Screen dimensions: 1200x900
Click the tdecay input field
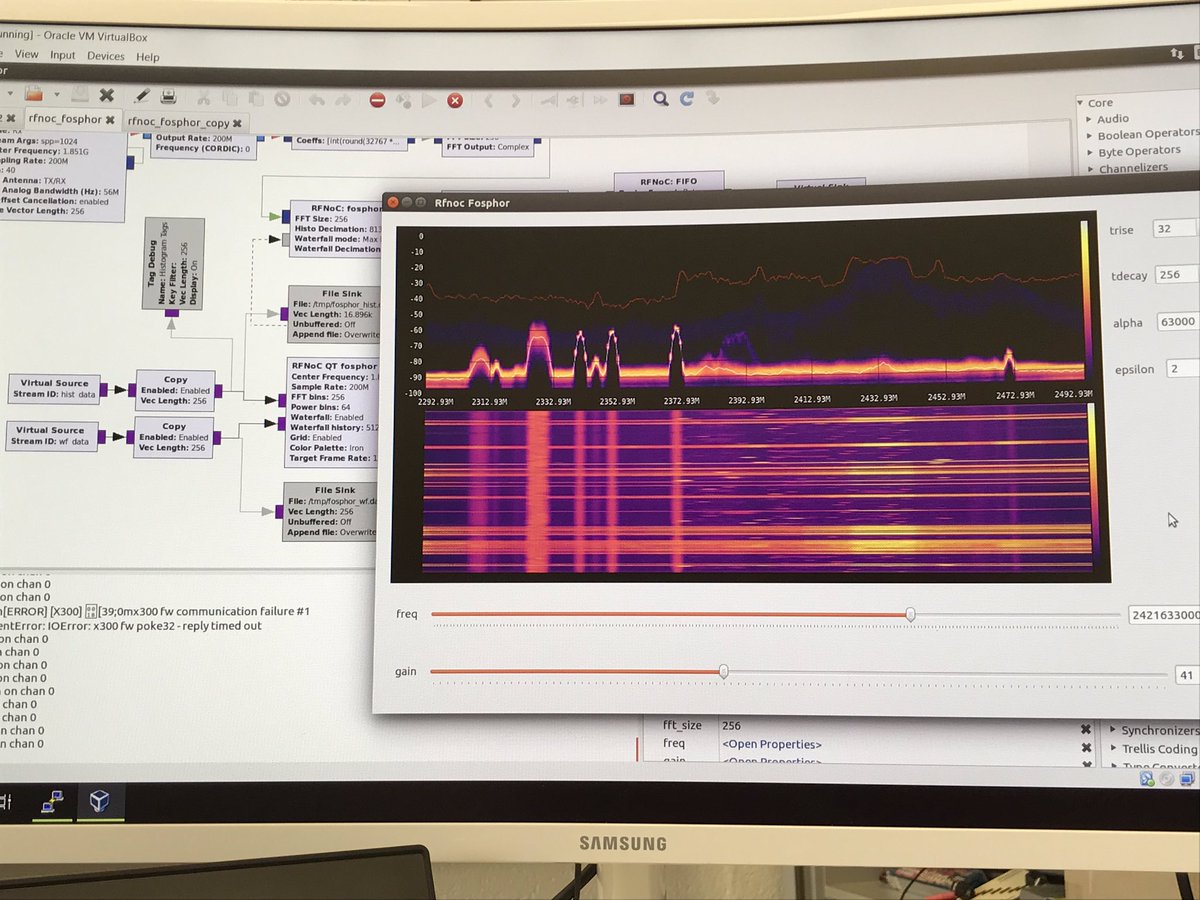(x=1177, y=274)
